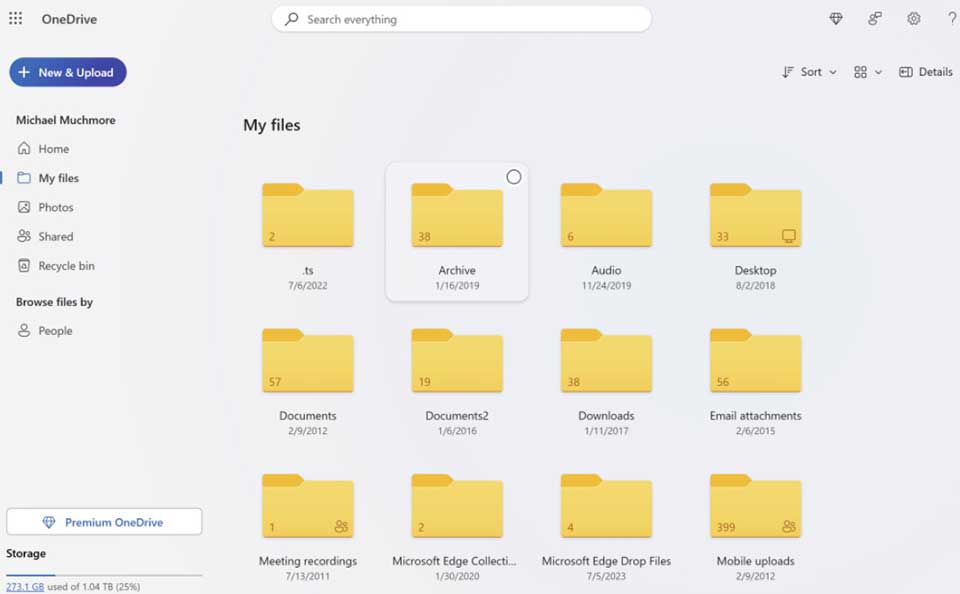Click the Documents date 2/9/2012 under Documents

[307, 431]
